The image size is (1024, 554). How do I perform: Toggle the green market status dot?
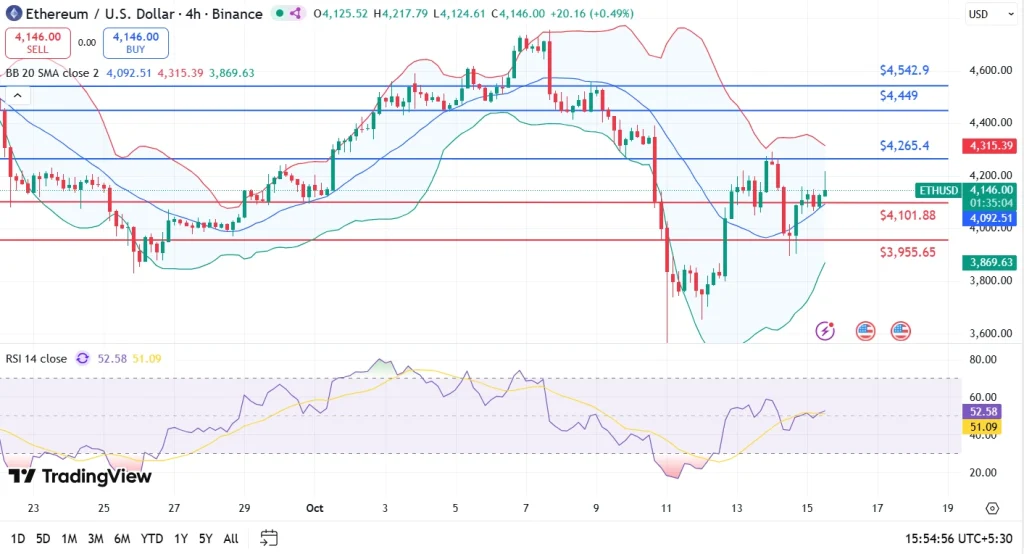click(278, 14)
